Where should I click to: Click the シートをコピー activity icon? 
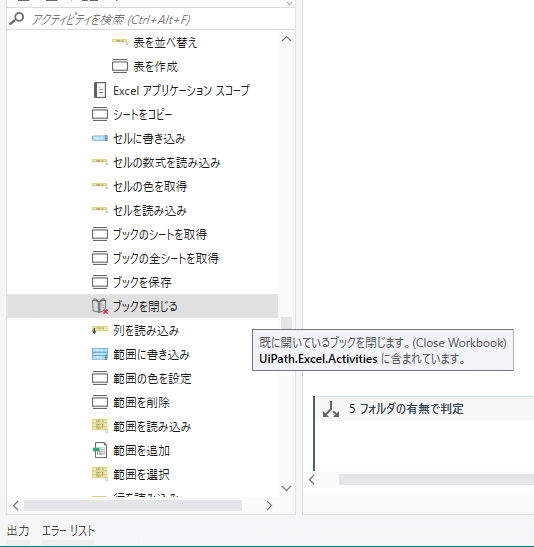(100, 114)
